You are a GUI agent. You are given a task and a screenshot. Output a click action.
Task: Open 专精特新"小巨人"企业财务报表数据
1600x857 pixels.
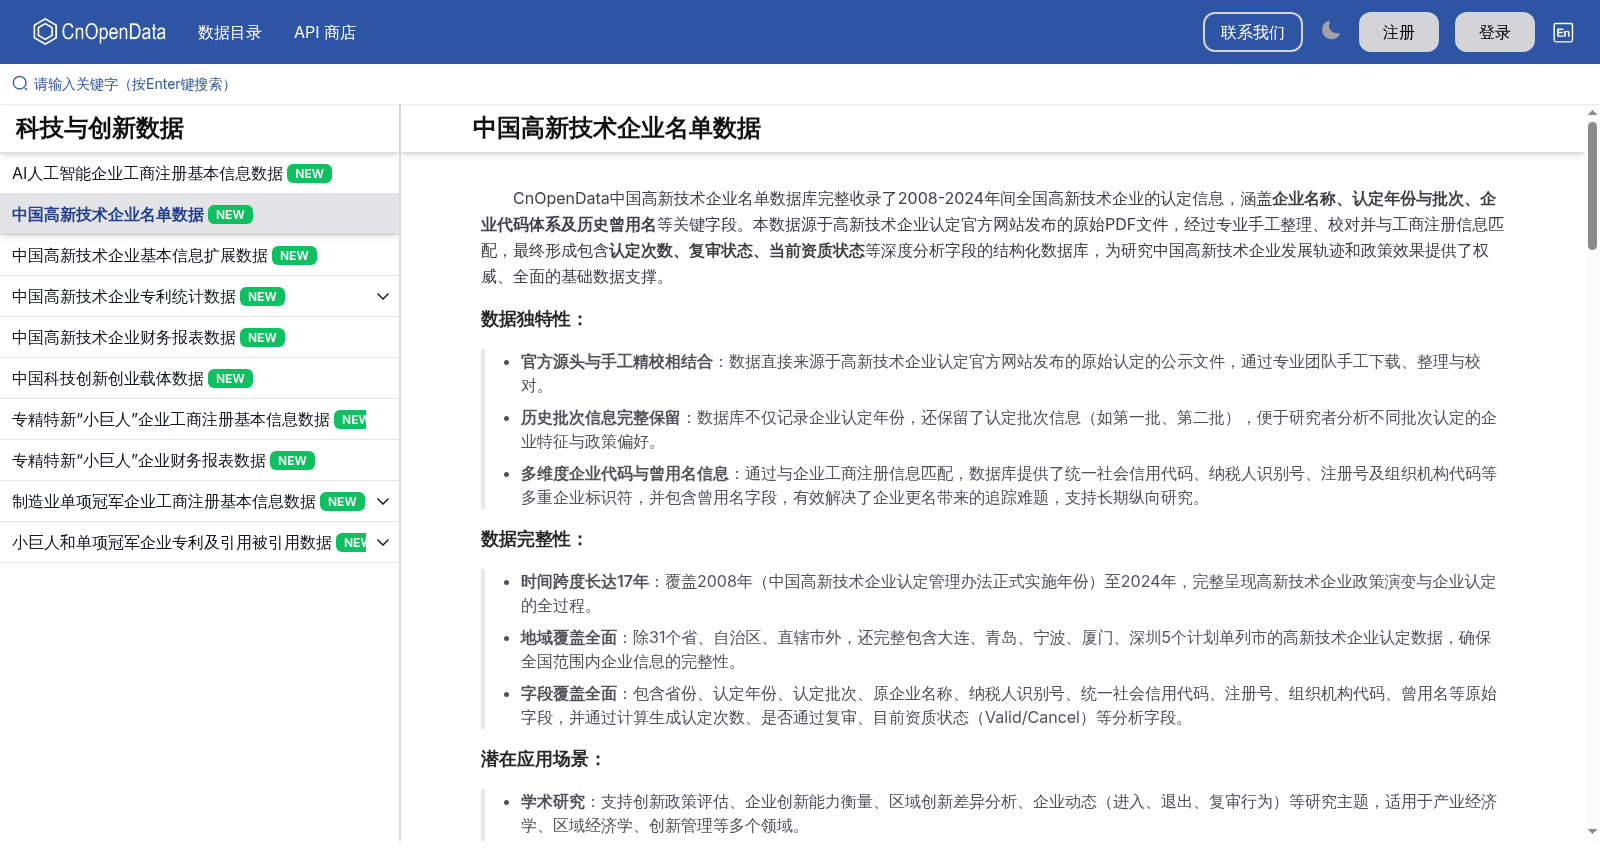point(138,460)
